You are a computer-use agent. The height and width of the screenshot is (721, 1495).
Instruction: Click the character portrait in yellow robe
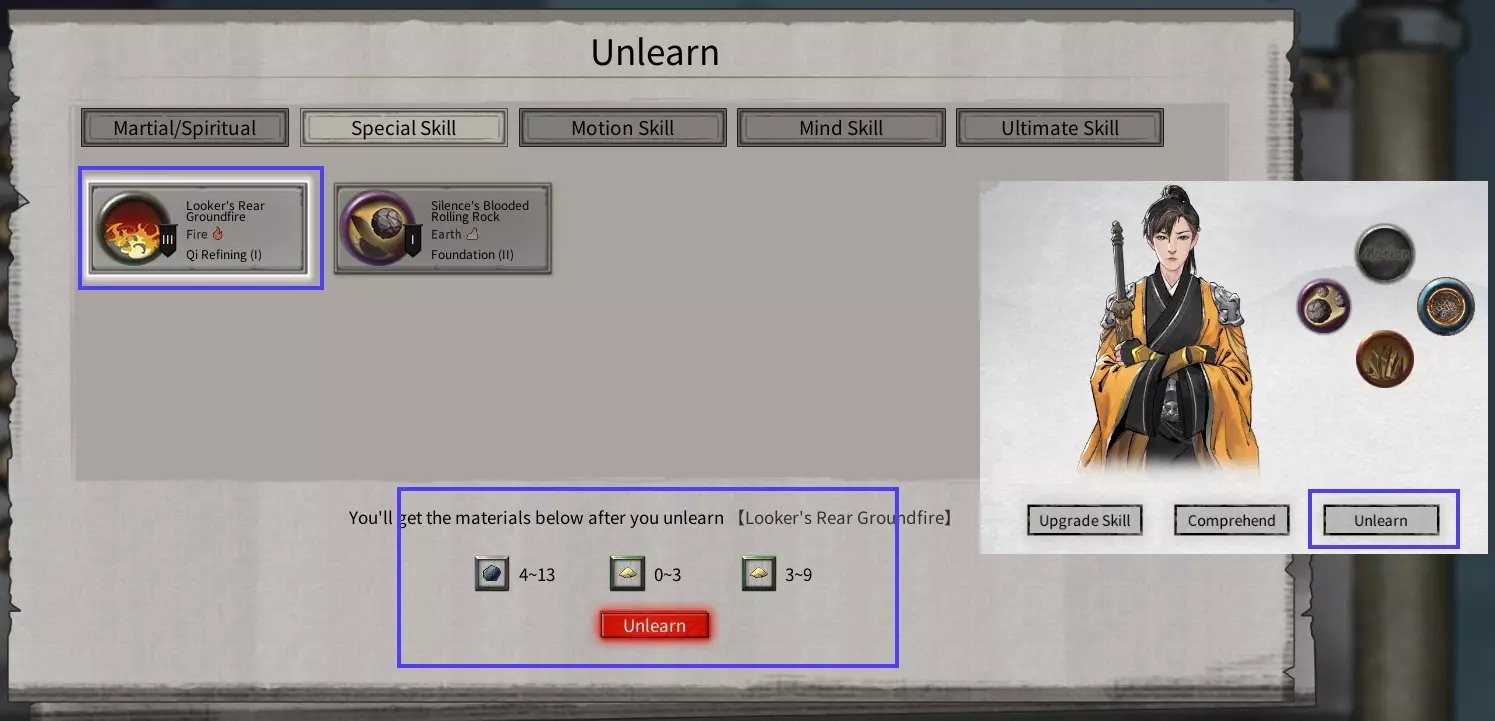tap(1172, 330)
